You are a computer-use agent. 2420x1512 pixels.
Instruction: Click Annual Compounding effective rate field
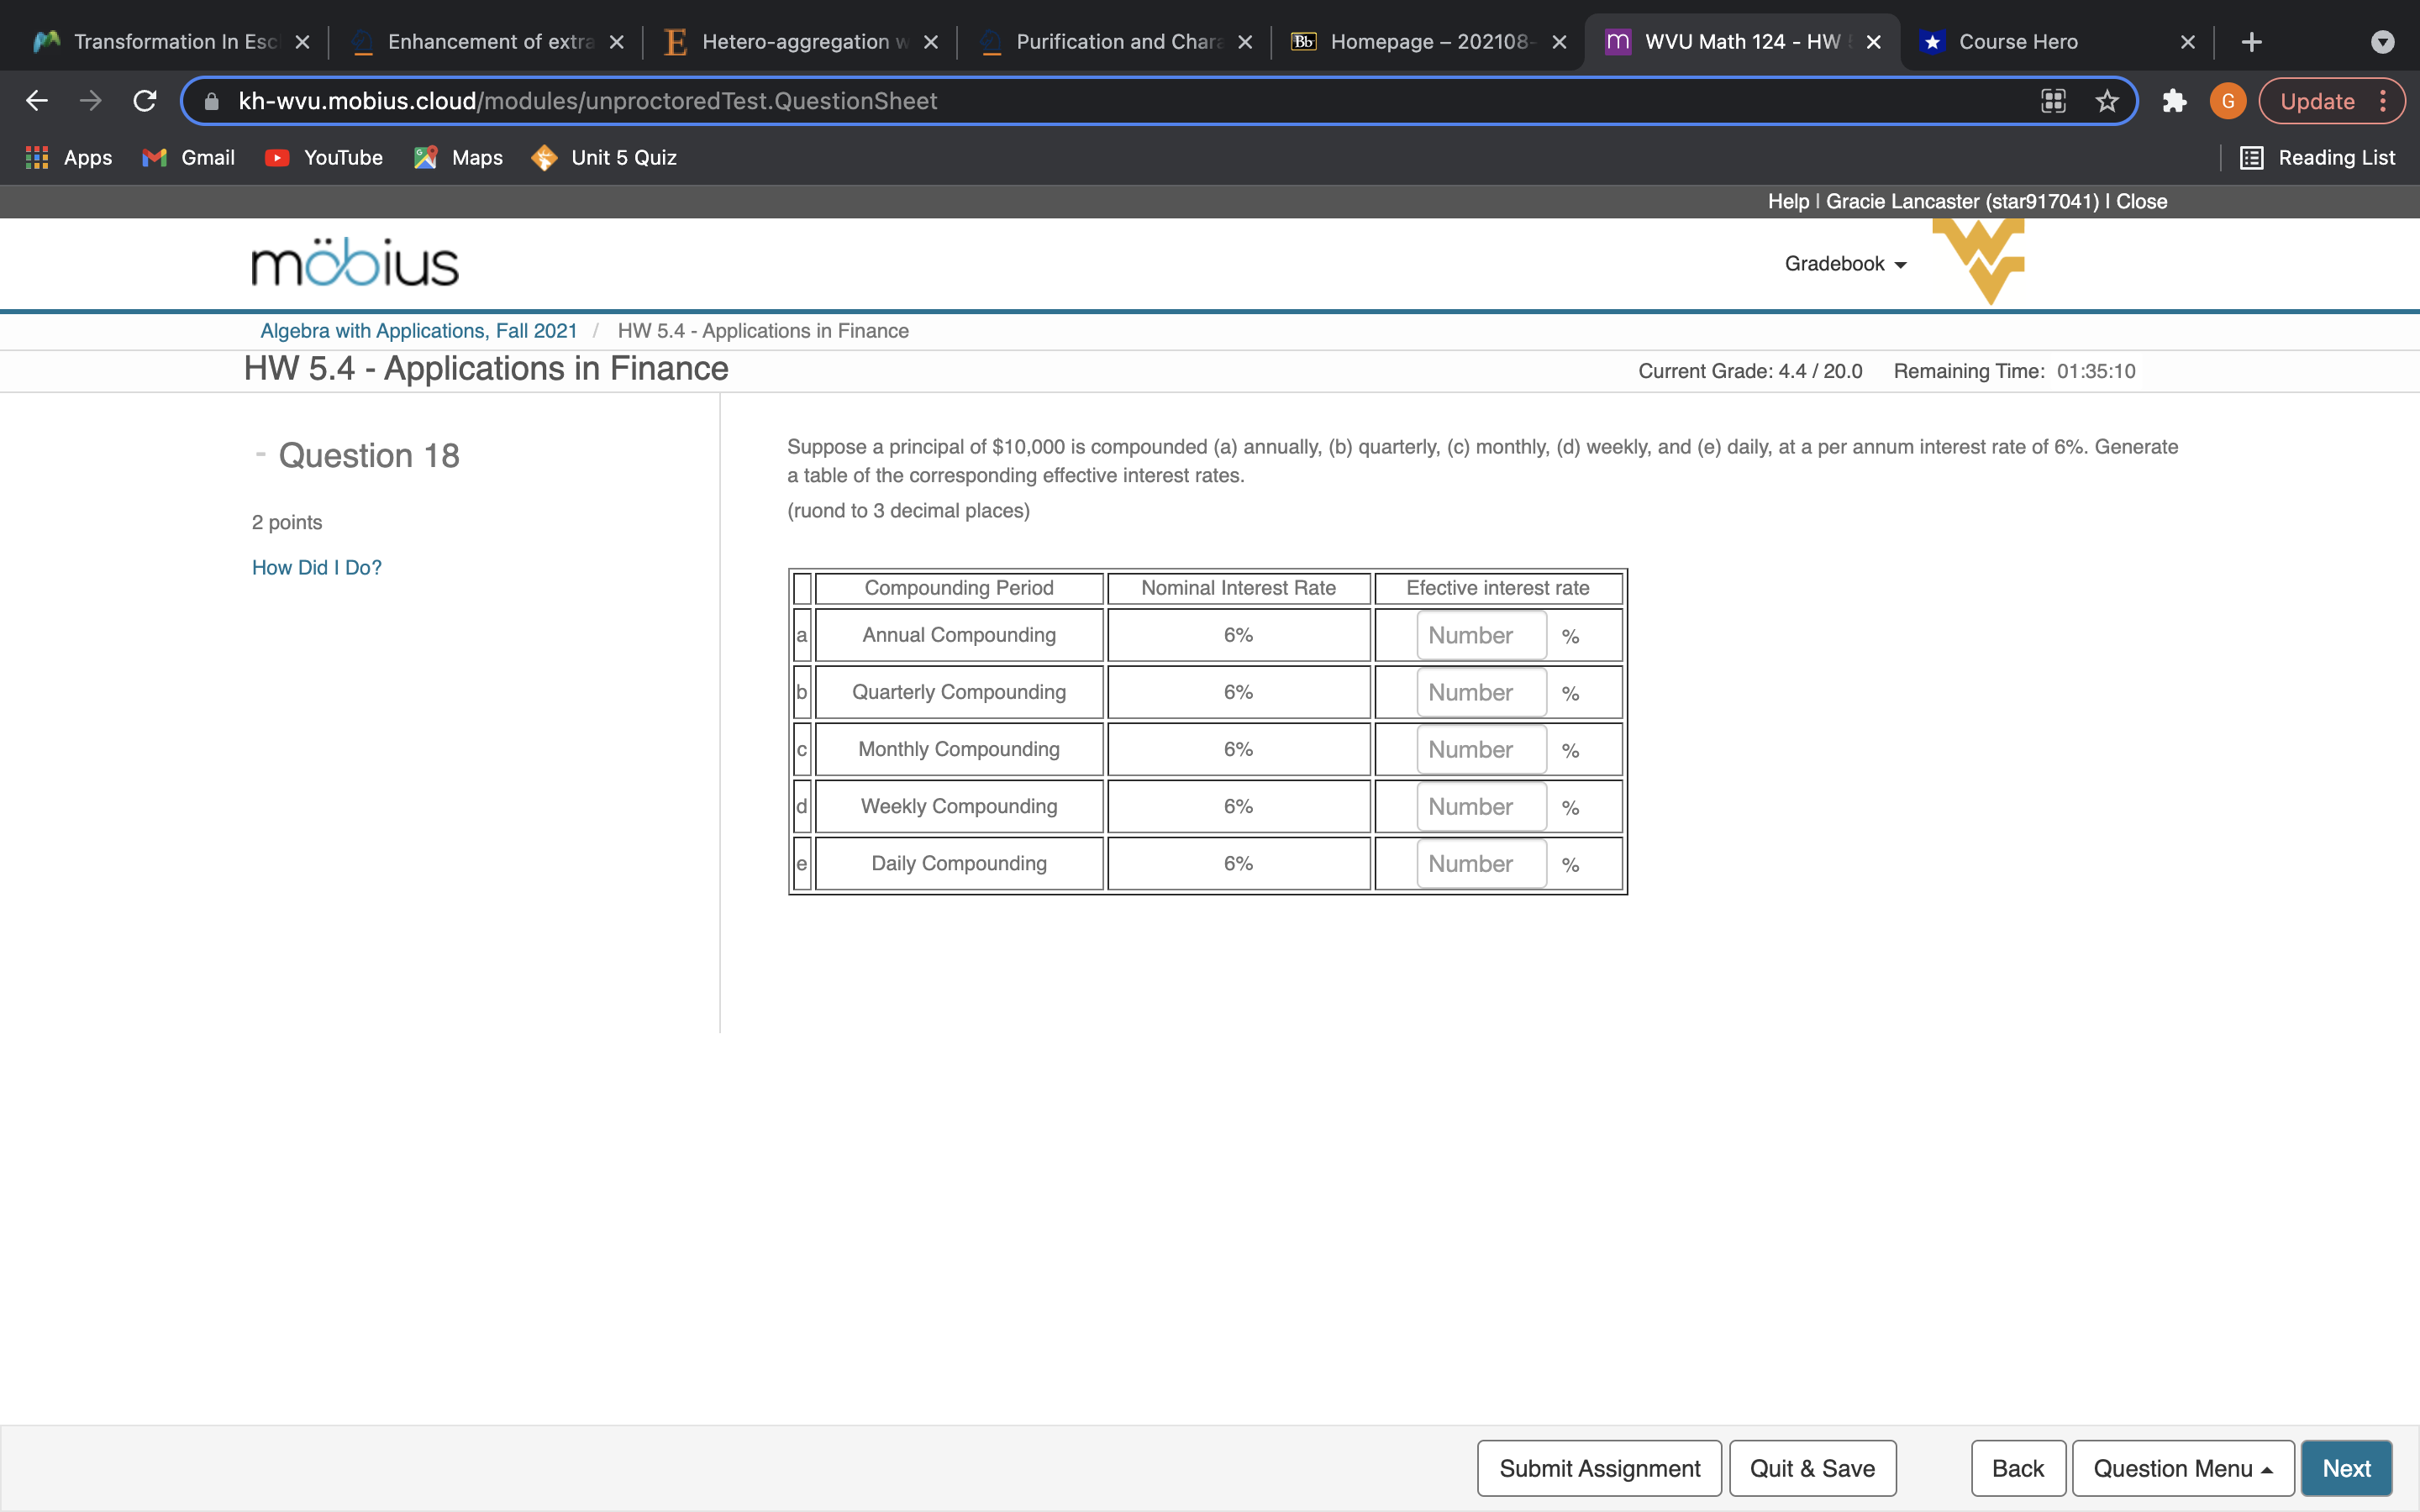[x=1480, y=636]
